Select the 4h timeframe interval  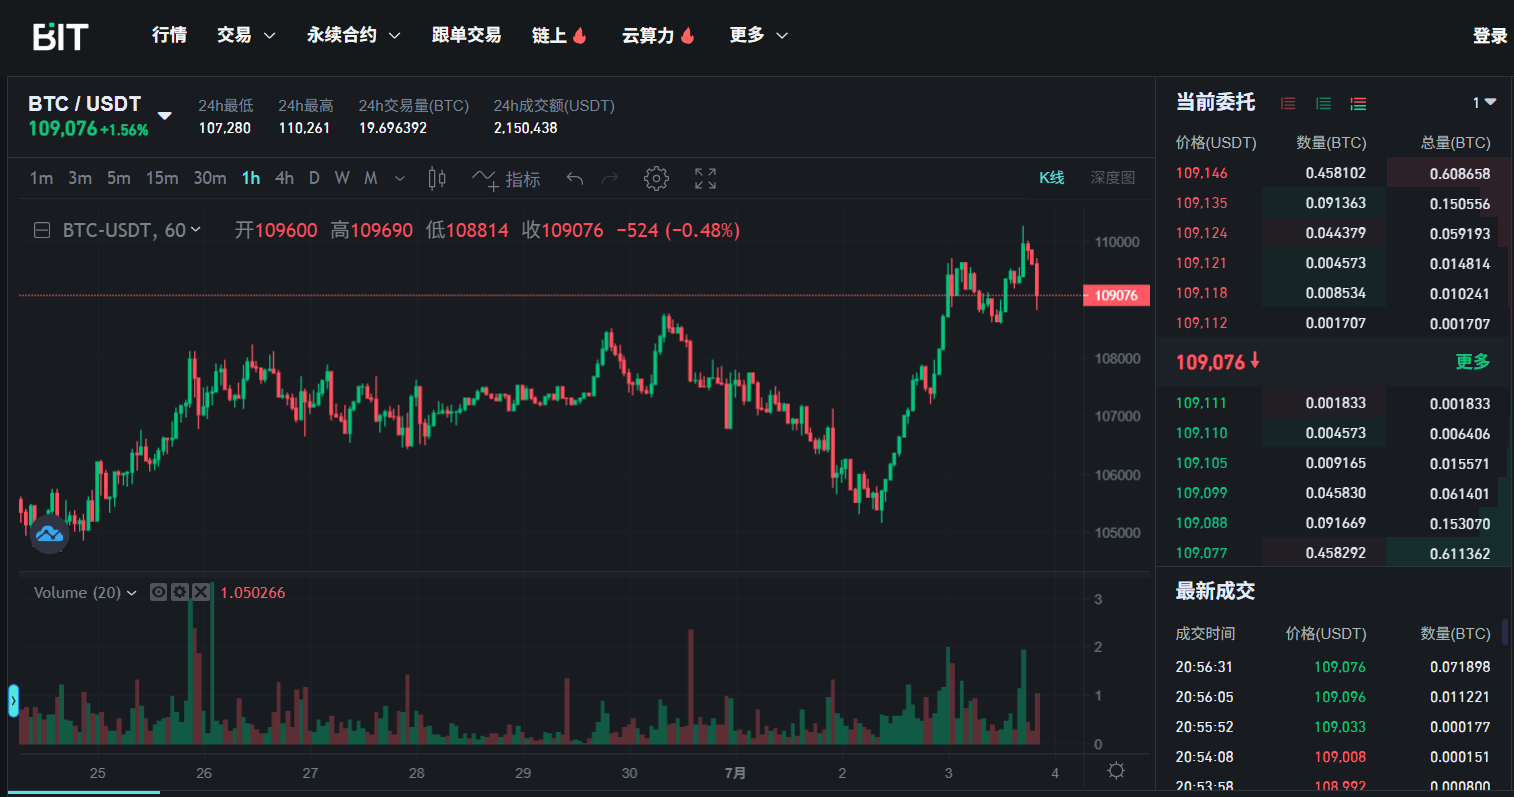tap(284, 178)
